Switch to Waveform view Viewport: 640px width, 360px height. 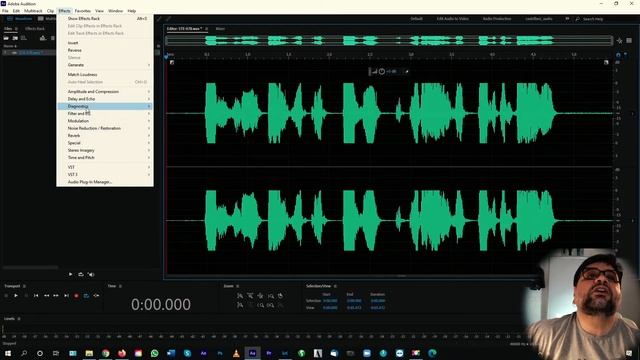pyautogui.click(x=20, y=19)
